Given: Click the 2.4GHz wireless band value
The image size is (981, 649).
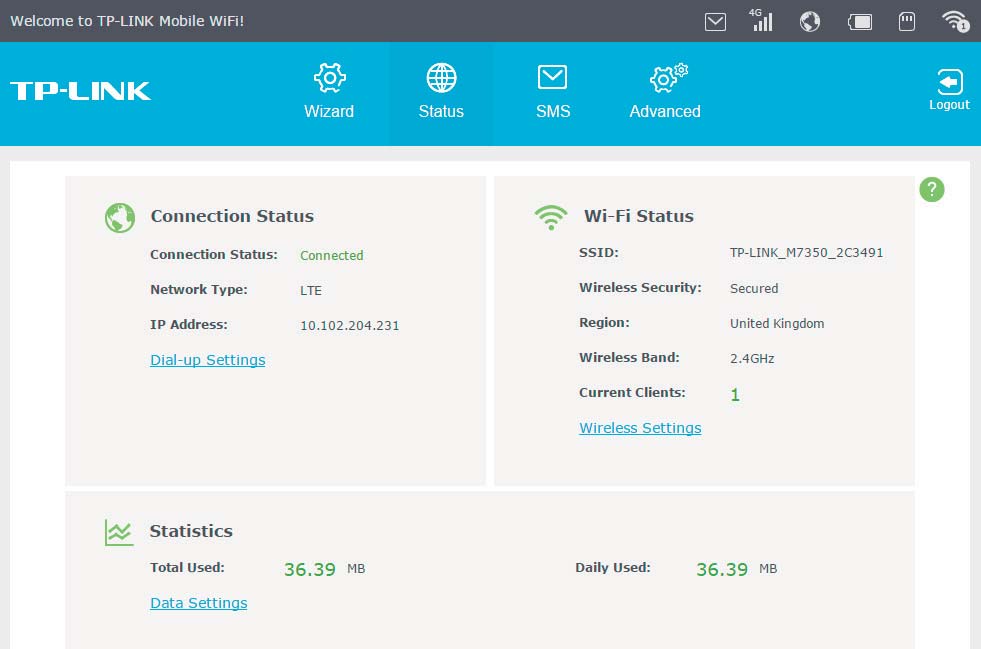Looking at the screenshot, I should [752, 359].
